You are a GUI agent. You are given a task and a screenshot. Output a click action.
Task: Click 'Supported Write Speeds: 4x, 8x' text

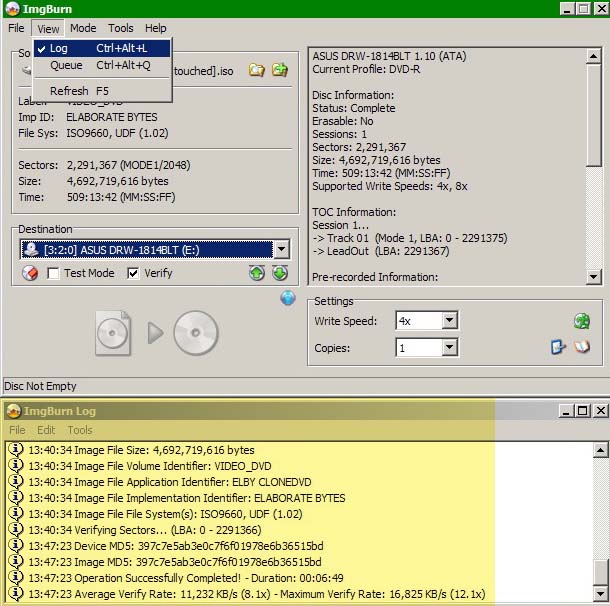click(390, 186)
